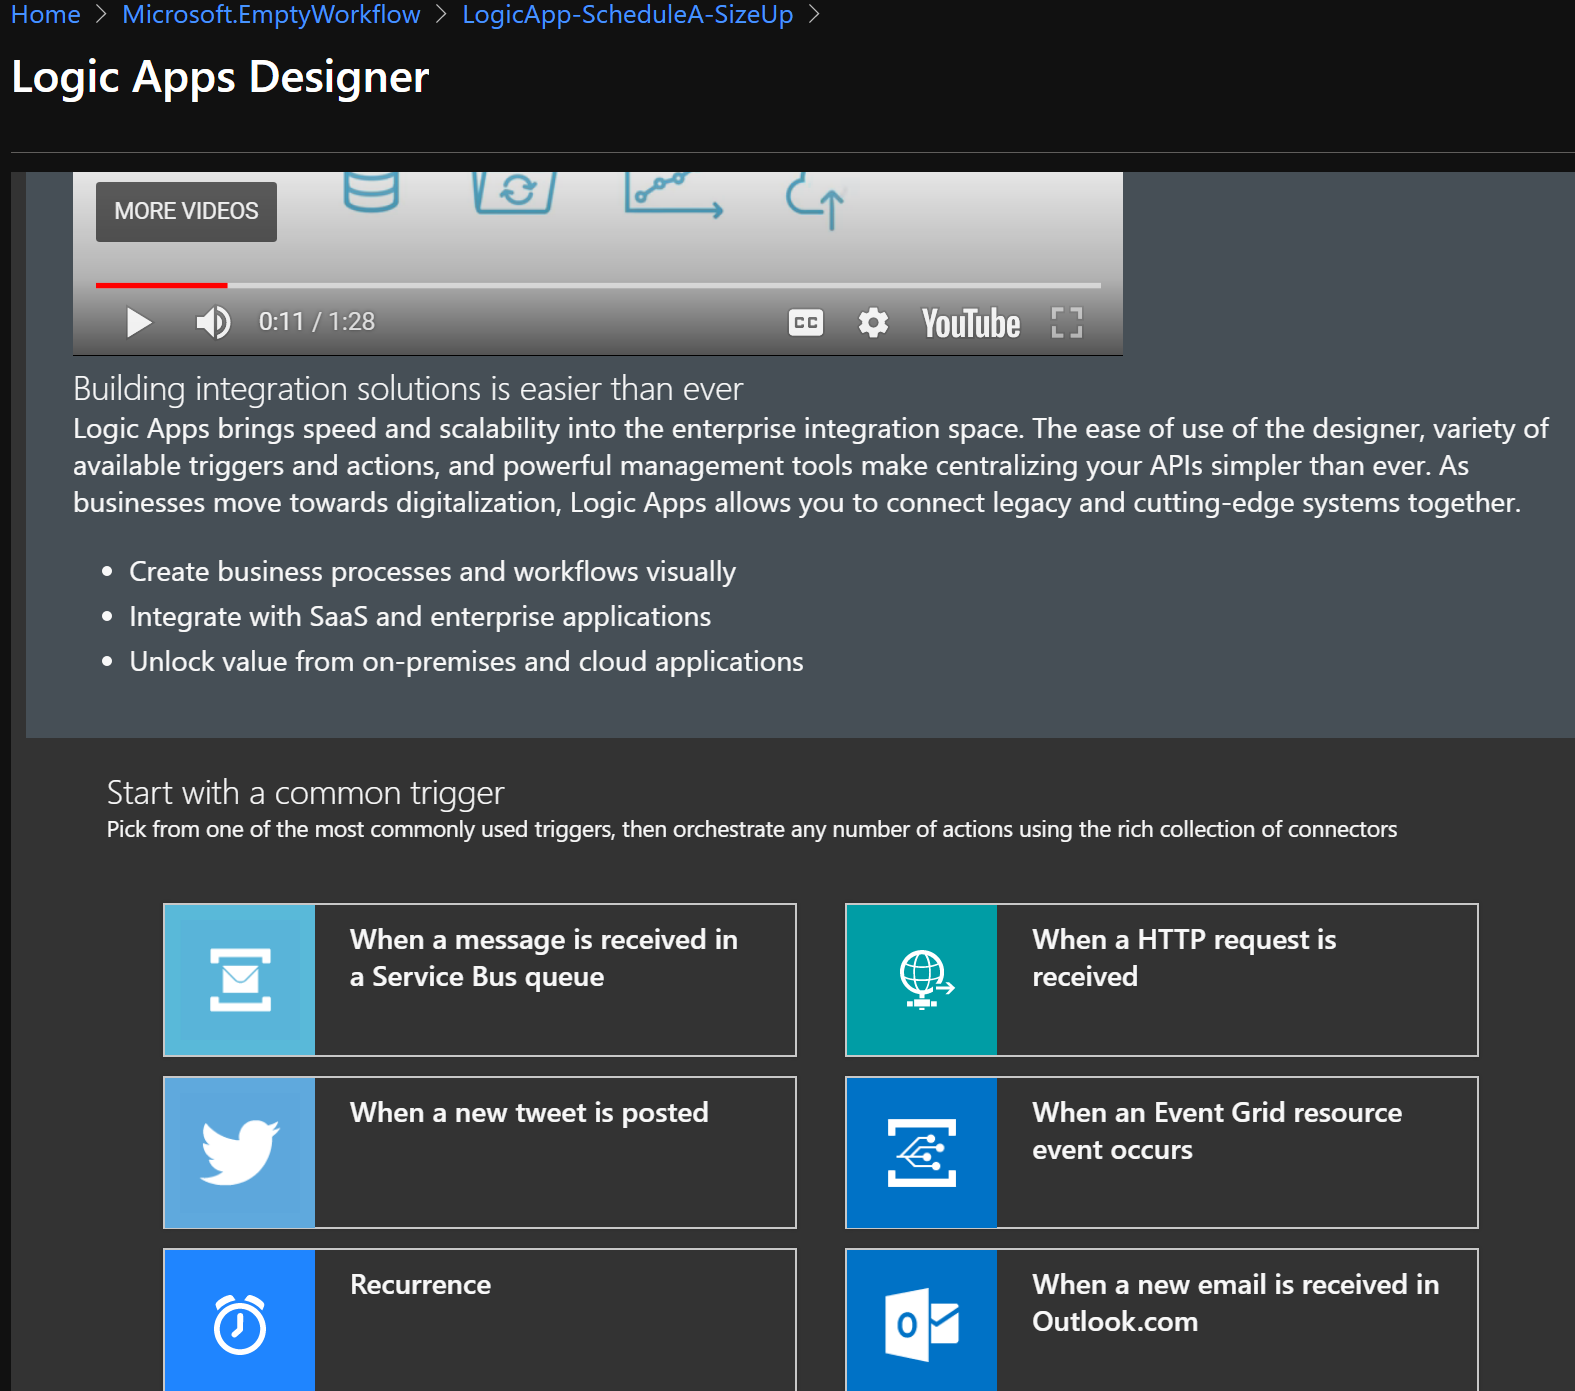This screenshot has width=1575, height=1391.
Task: Choose 'When an Event Grid resource event occurs'
Action: pos(1162,1152)
